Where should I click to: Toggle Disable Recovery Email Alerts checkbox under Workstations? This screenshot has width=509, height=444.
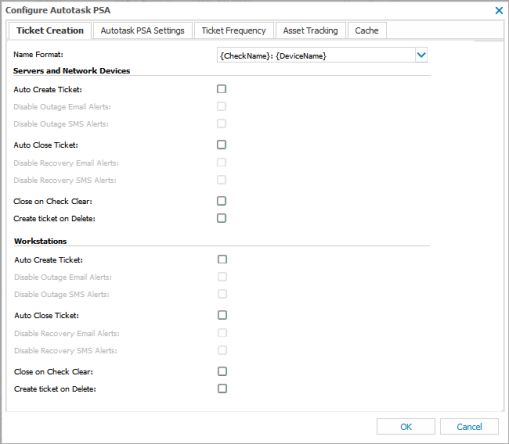[222, 333]
